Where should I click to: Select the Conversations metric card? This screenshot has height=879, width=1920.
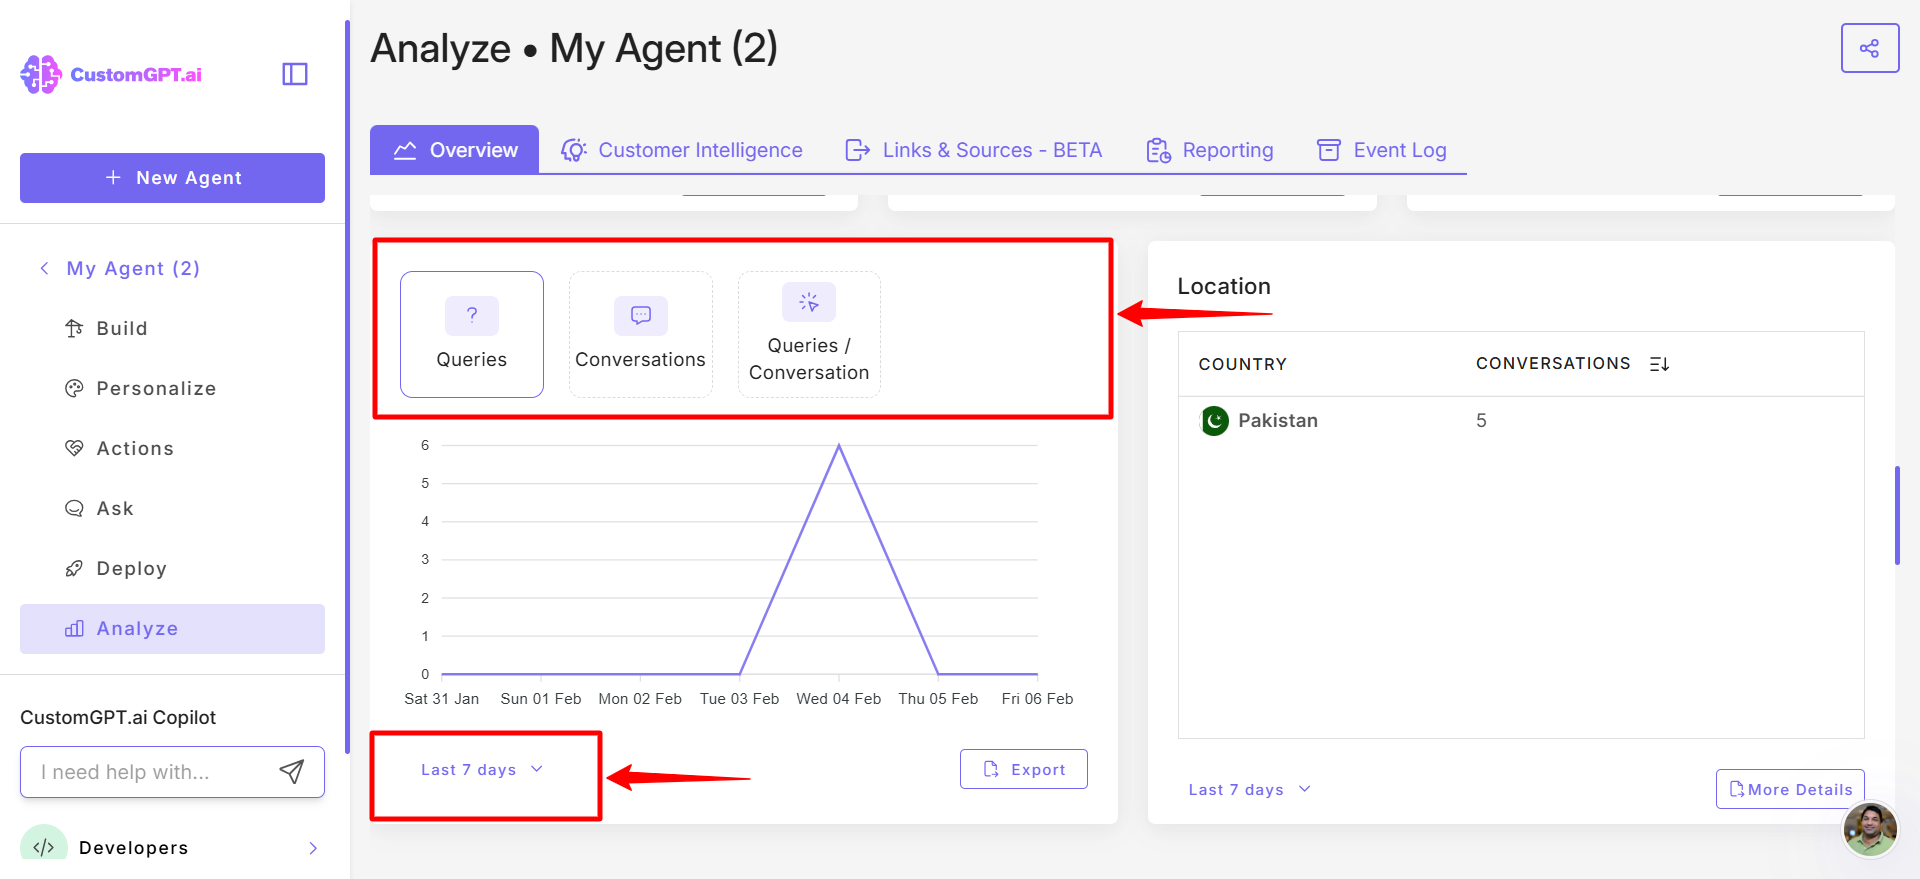coord(641,334)
